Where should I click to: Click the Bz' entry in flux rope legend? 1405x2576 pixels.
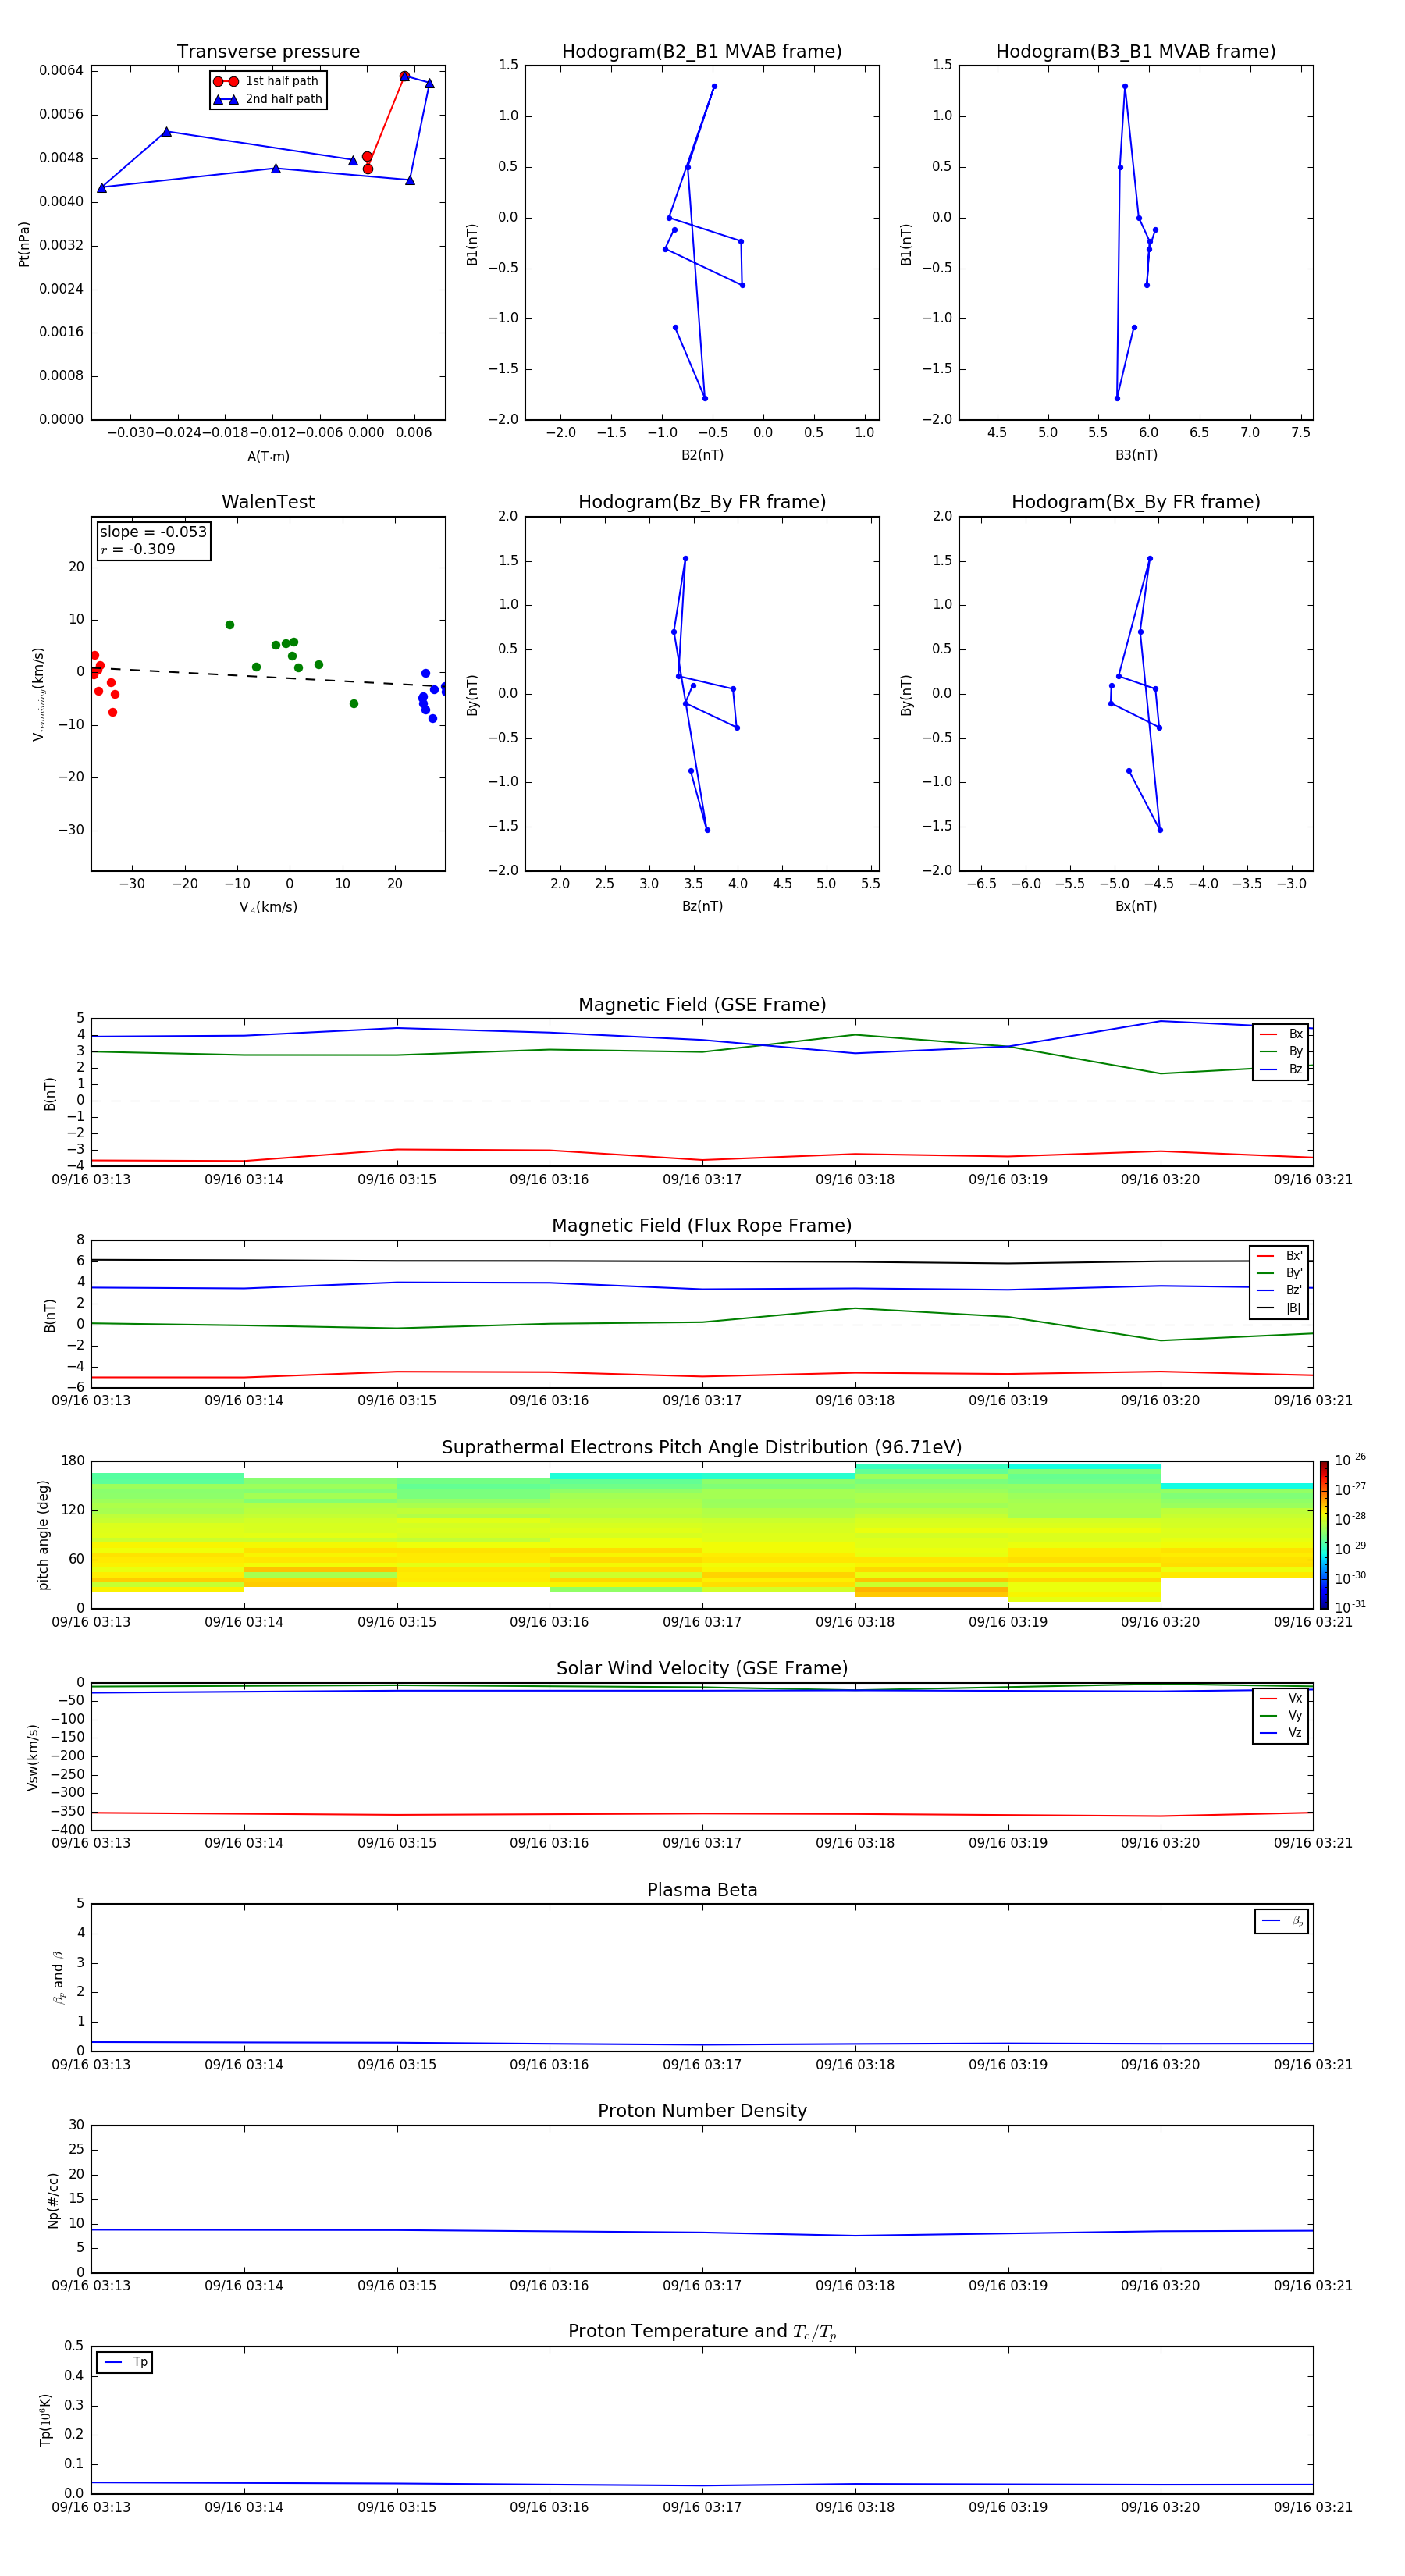(x=1280, y=1291)
